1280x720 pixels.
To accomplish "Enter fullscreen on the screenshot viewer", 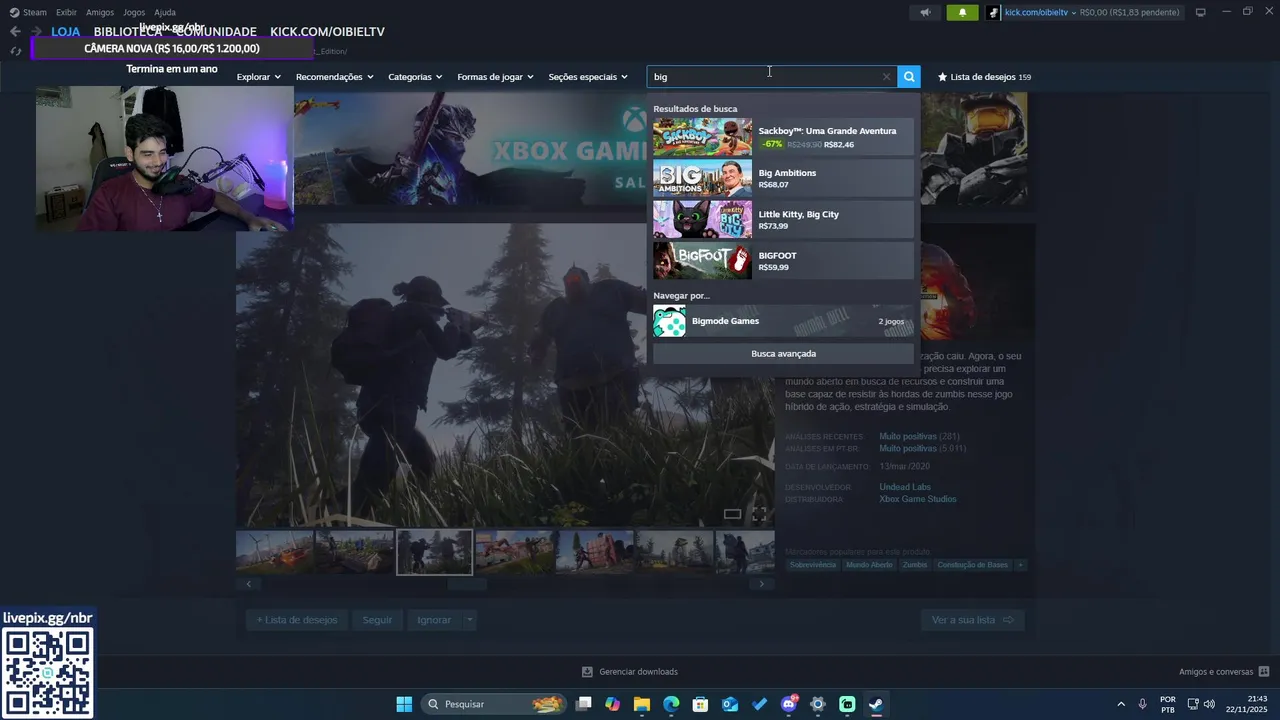I will point(759,514).
